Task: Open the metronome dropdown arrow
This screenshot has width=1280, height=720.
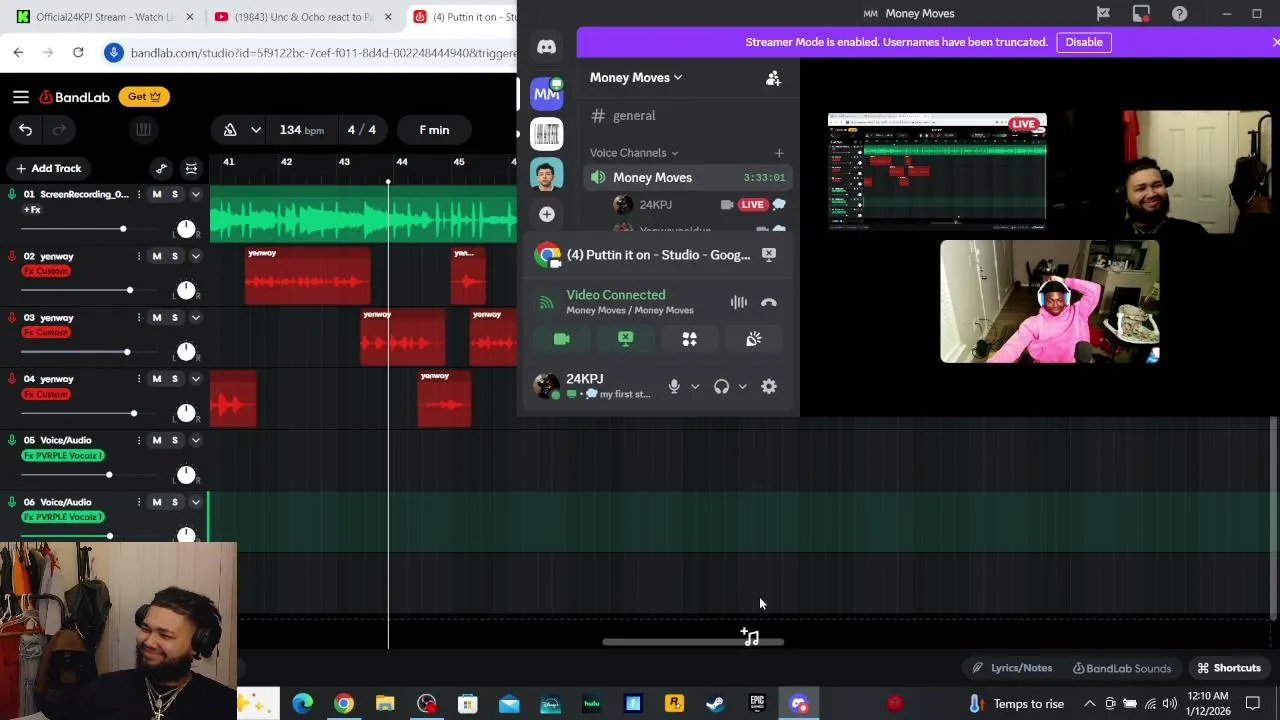Action: click(x=256, y=130)
